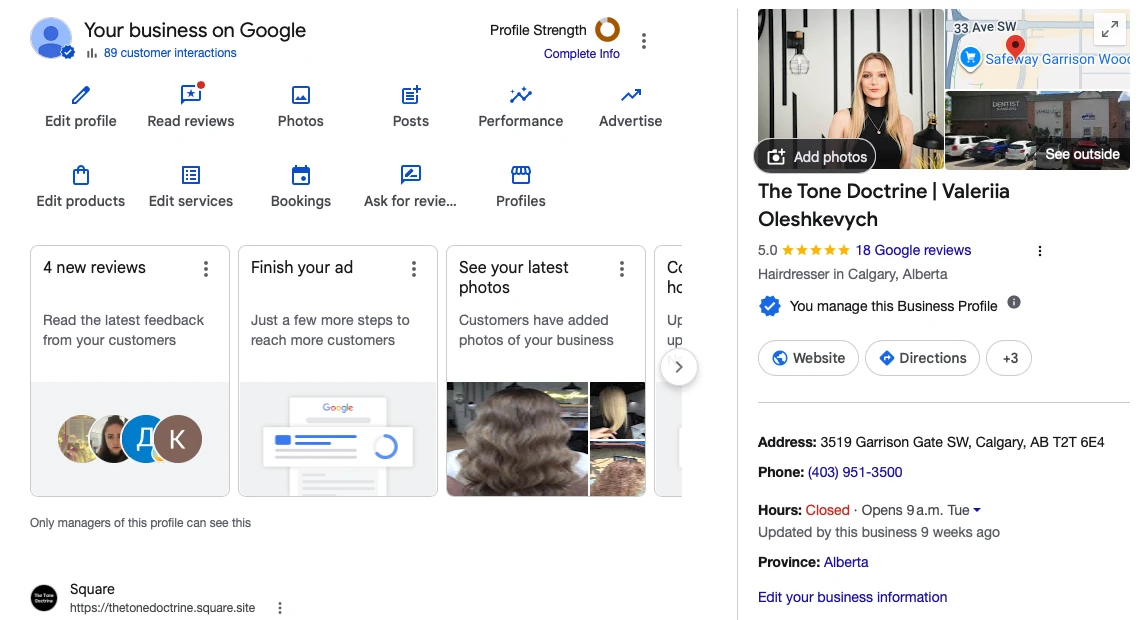Screen dimensions: 1146x620
Task: Open the Profiles storefront icon
Action: [x=520, y=175]
